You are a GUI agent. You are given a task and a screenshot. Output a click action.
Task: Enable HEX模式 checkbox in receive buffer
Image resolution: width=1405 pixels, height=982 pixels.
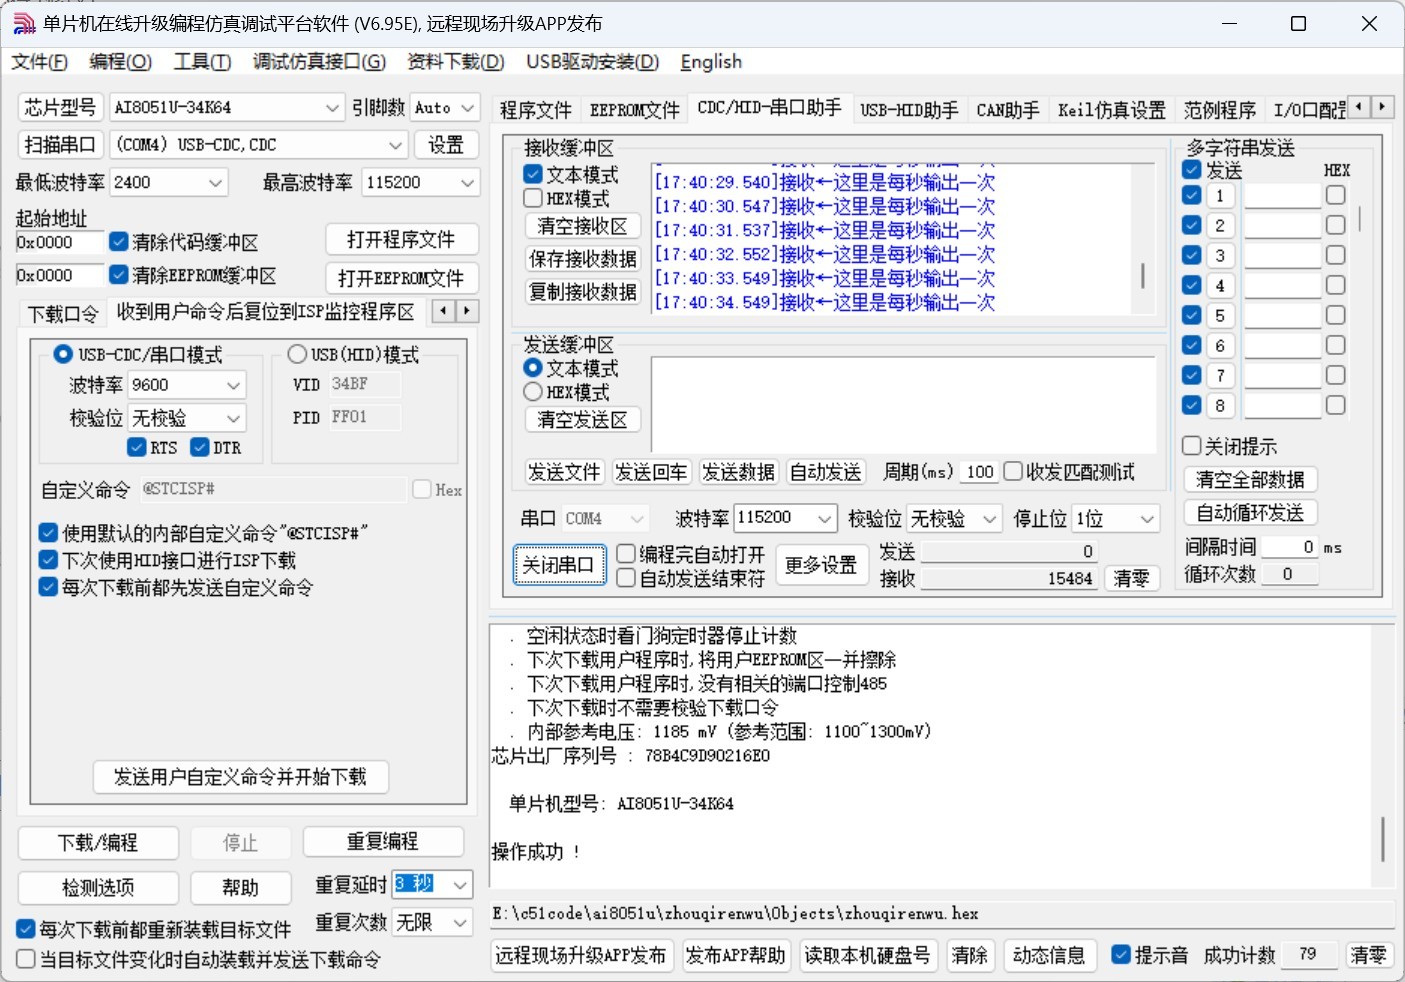point(533,198)
